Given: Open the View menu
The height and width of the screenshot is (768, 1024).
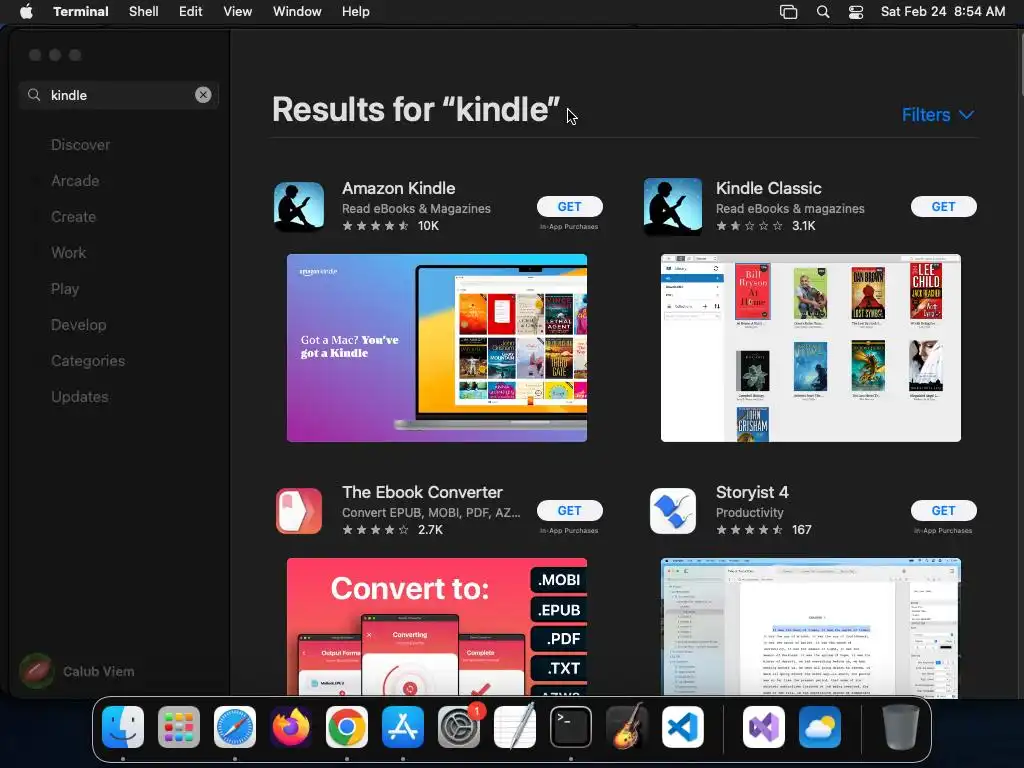Looking at the screenshot, I should tap(238, 11).
